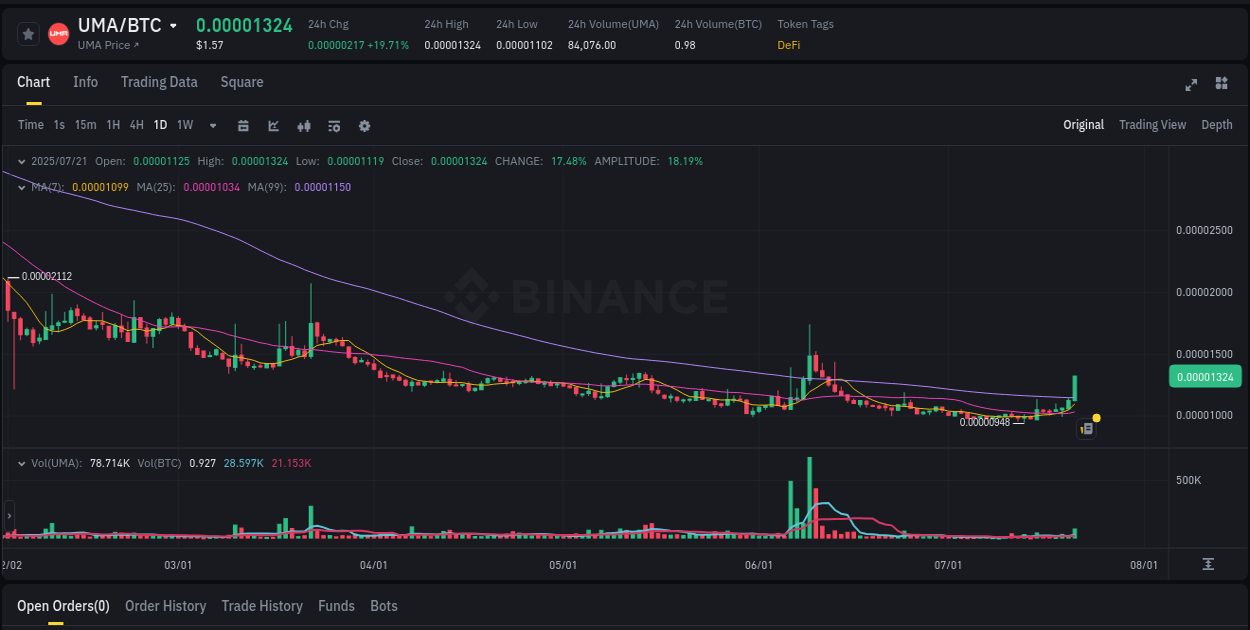
Task: Toggle the favorite star for UMA/BTC
Action: 28,33
